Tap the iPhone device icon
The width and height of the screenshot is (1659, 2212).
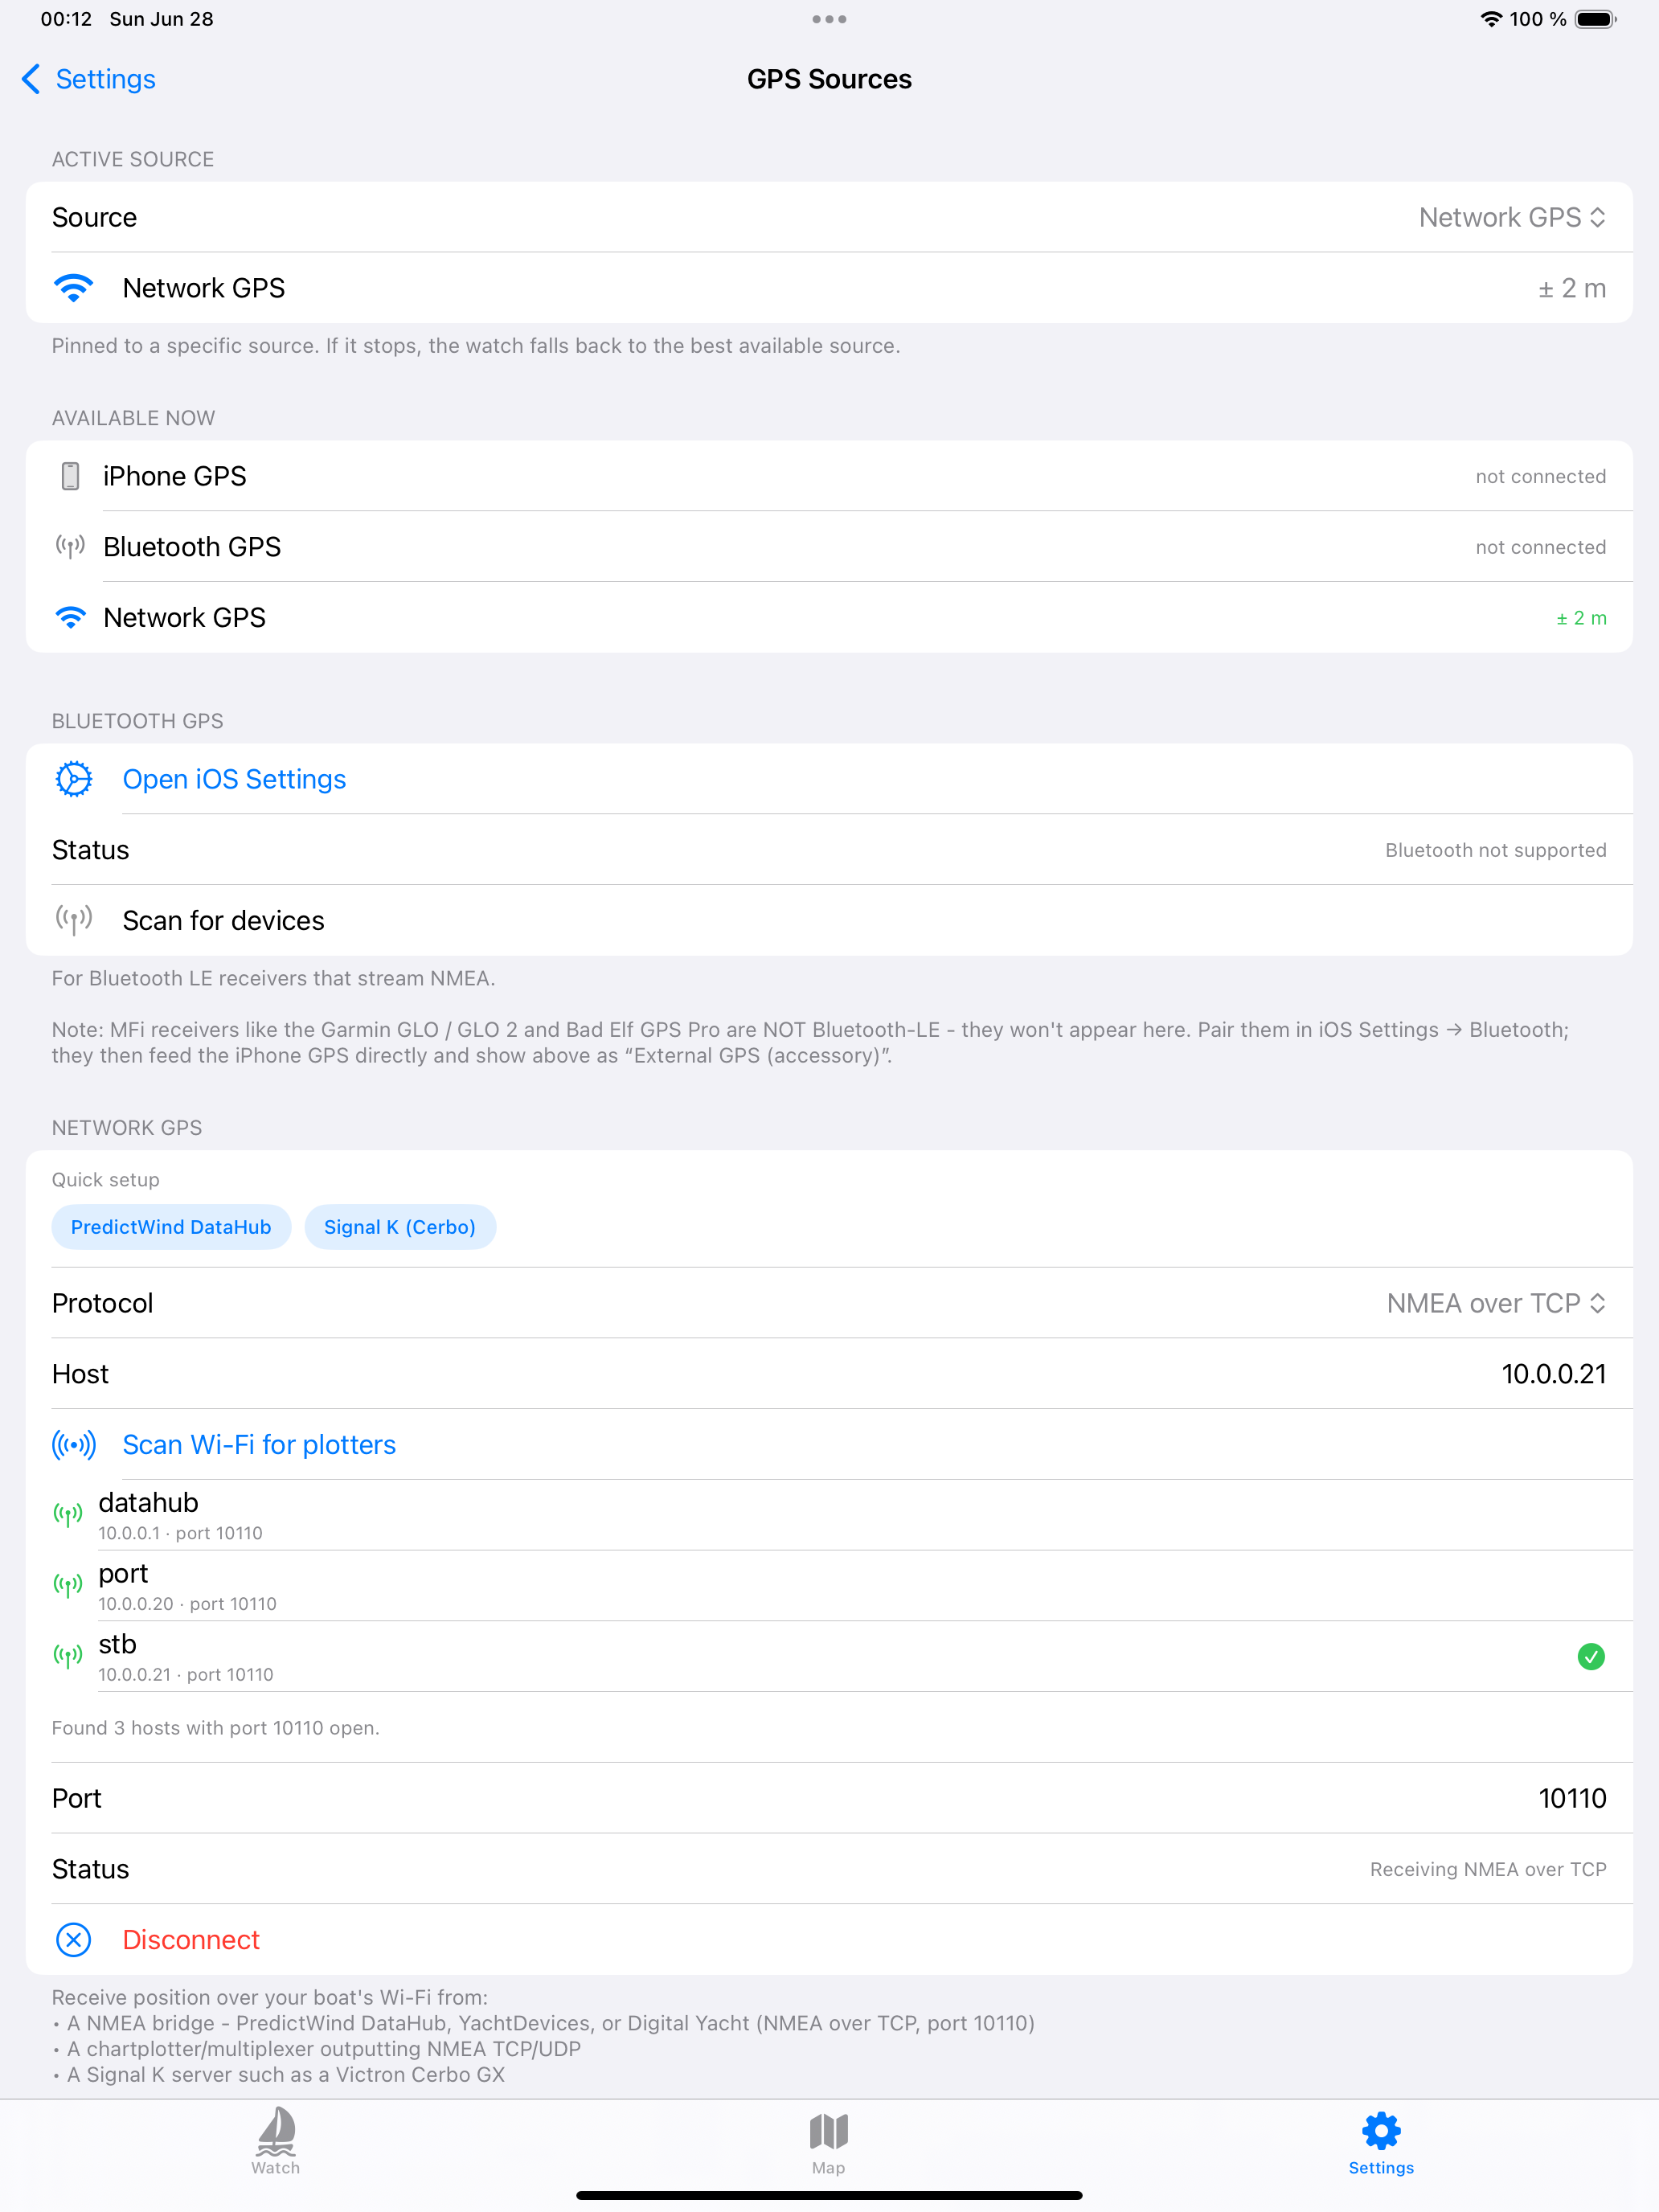pyautogui.click(x=70, y=476)
